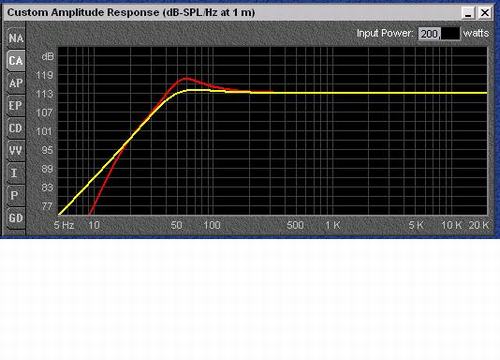
Task: Open the P phase tab
Action: (x=16, y=195)
